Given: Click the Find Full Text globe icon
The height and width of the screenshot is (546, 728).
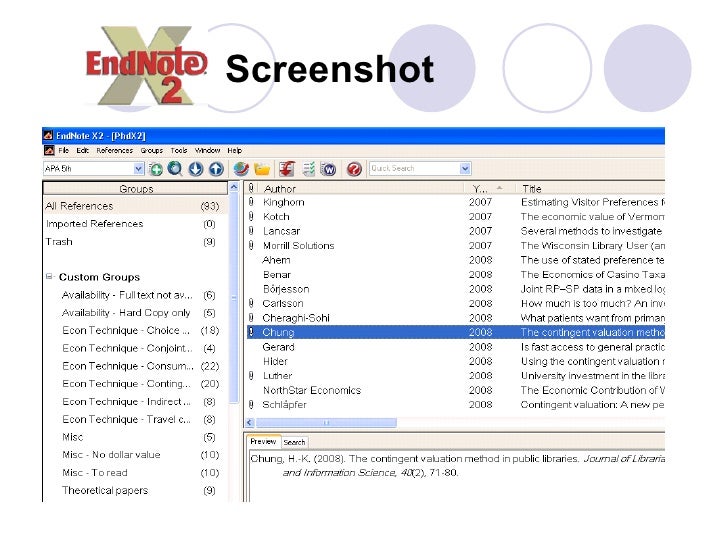Looking at the screenshot, I should click(x=241, y=169).
